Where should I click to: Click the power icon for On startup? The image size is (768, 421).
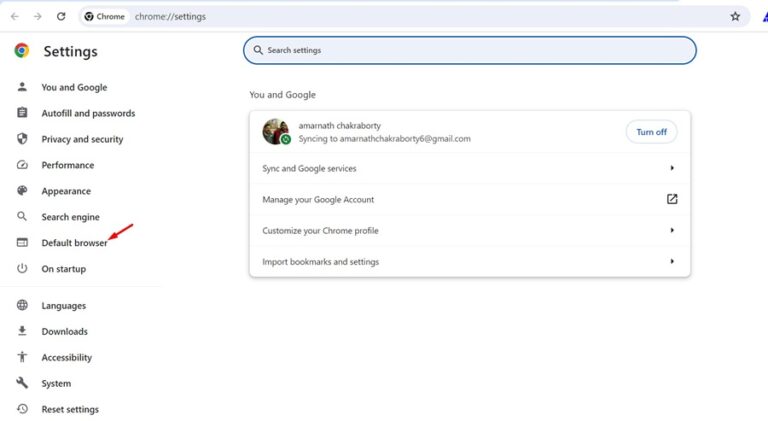tap(22, 268)
